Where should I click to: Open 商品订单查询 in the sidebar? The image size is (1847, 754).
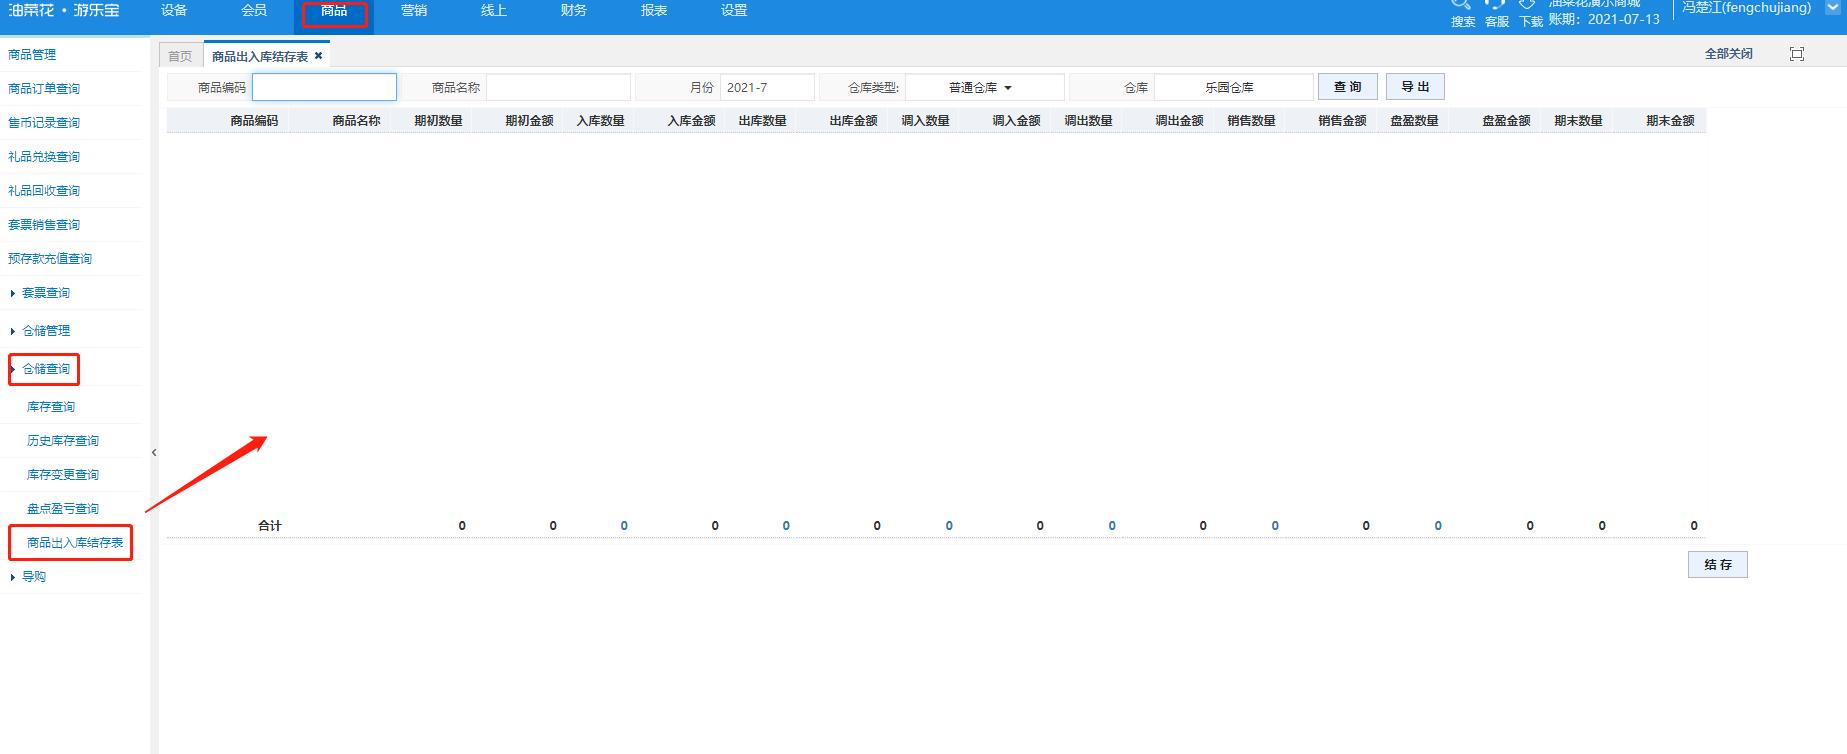click(44, 89)
